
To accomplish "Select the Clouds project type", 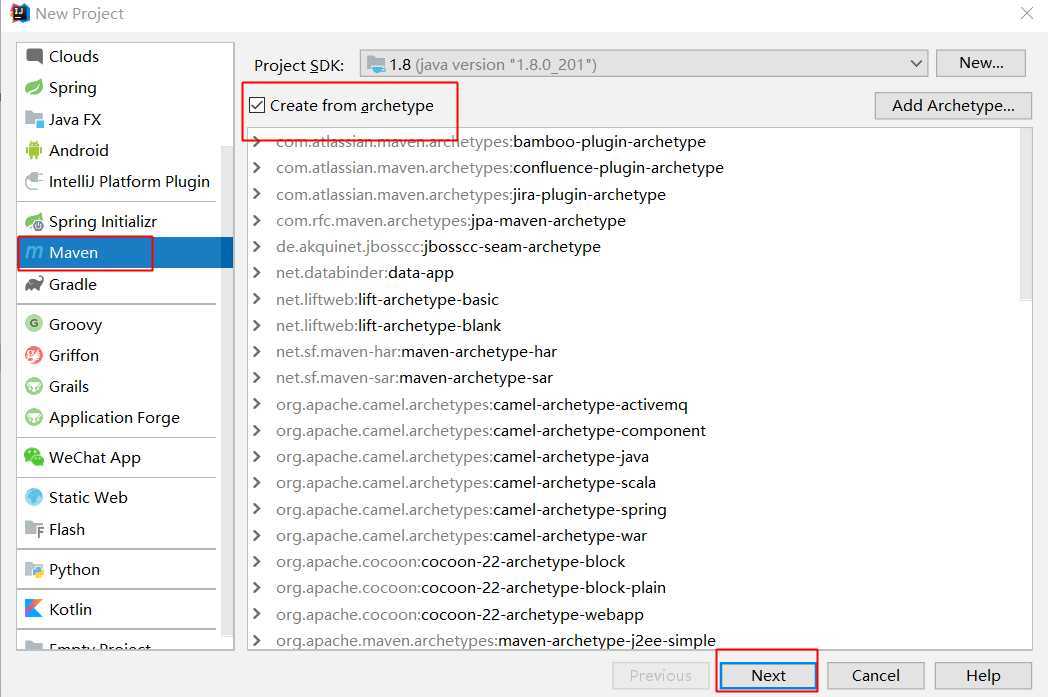I will click(x=74, y=56).
